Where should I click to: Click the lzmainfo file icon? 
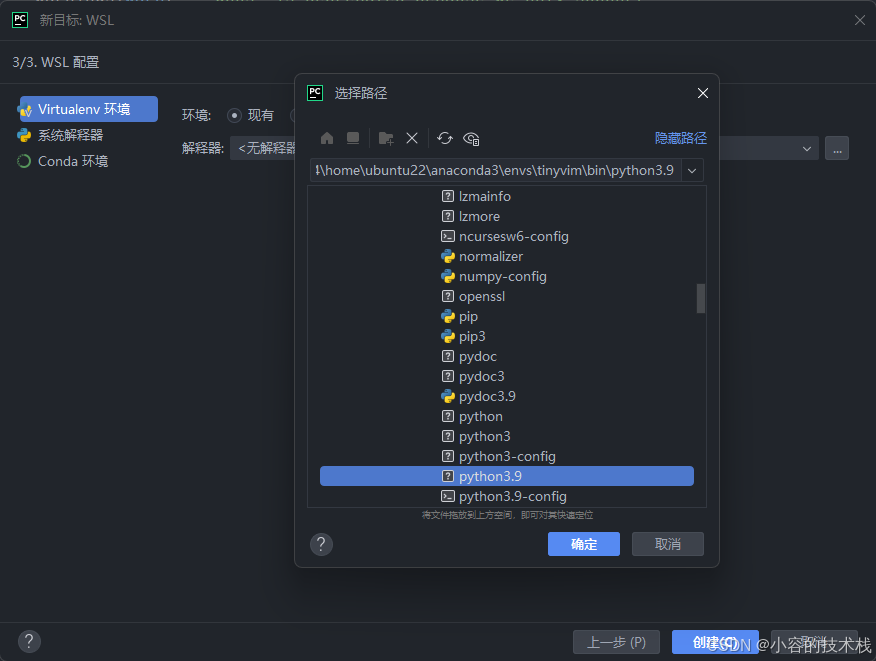point(447,196)
